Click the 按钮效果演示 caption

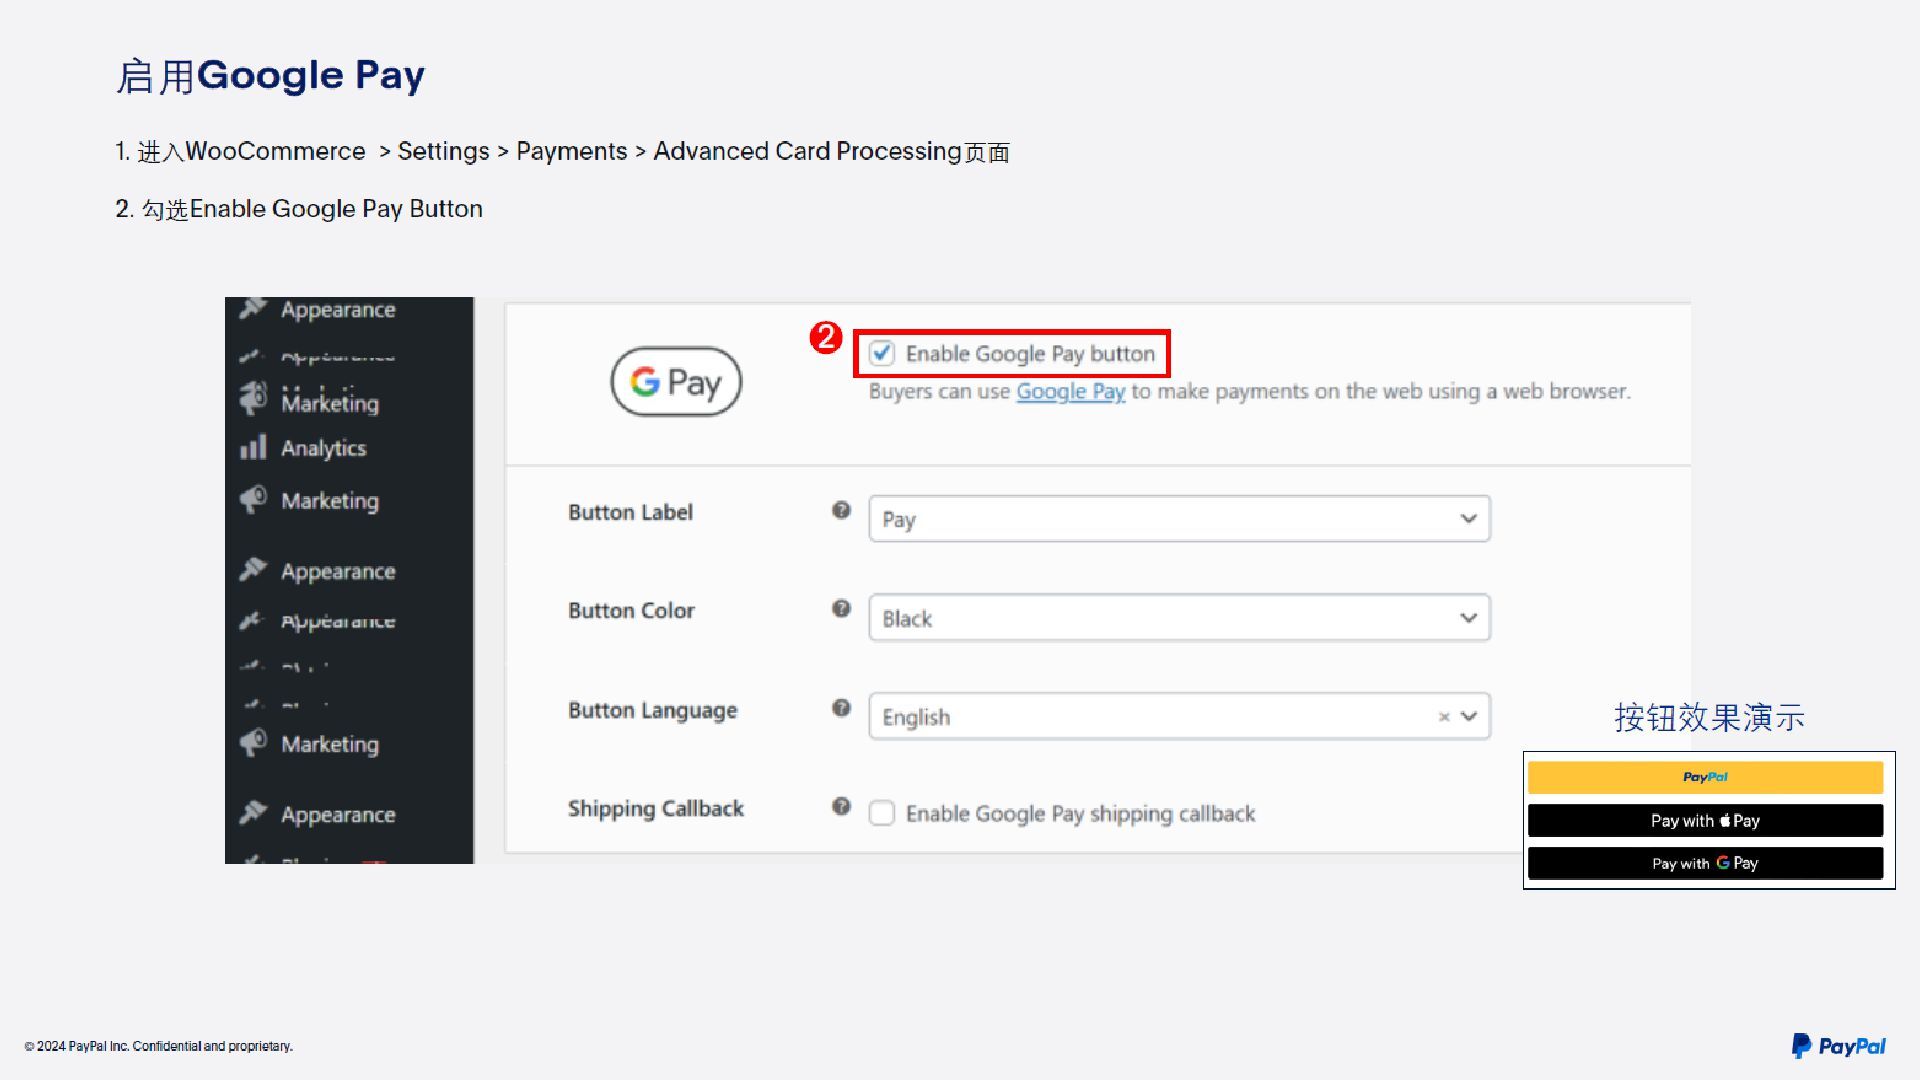click(1709, 717)
